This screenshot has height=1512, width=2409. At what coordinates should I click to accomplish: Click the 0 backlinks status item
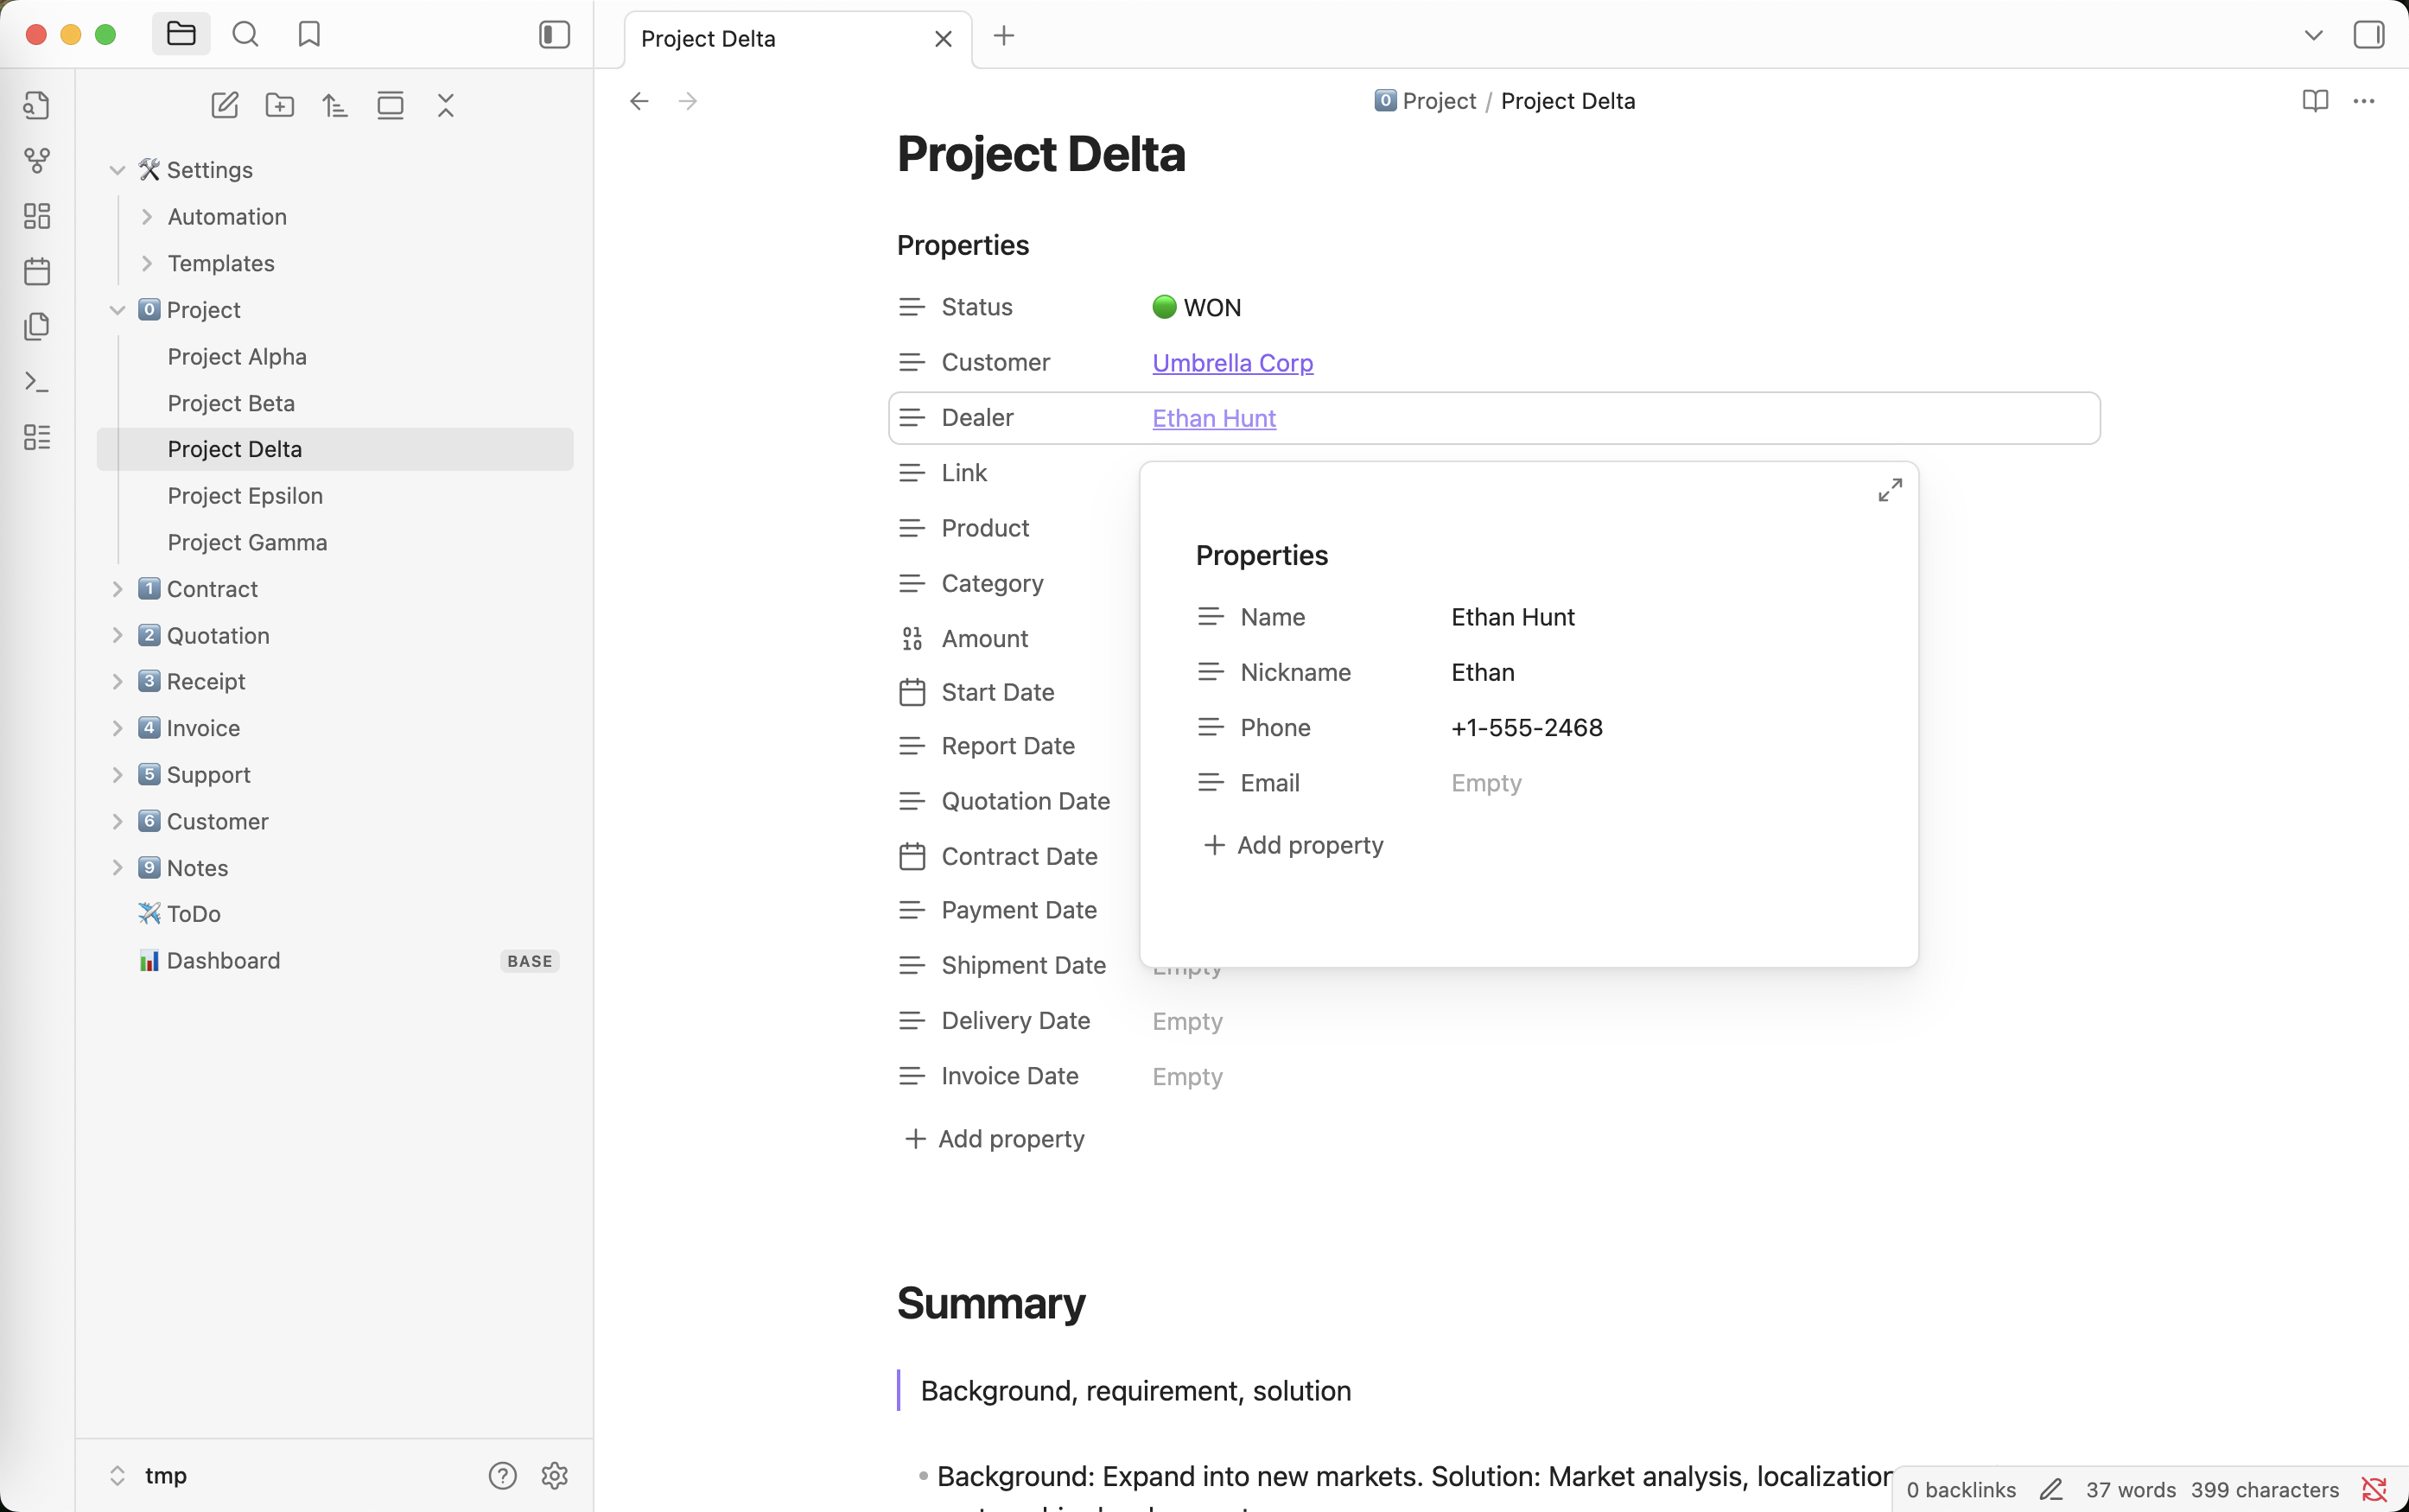pos(1960,1489)
